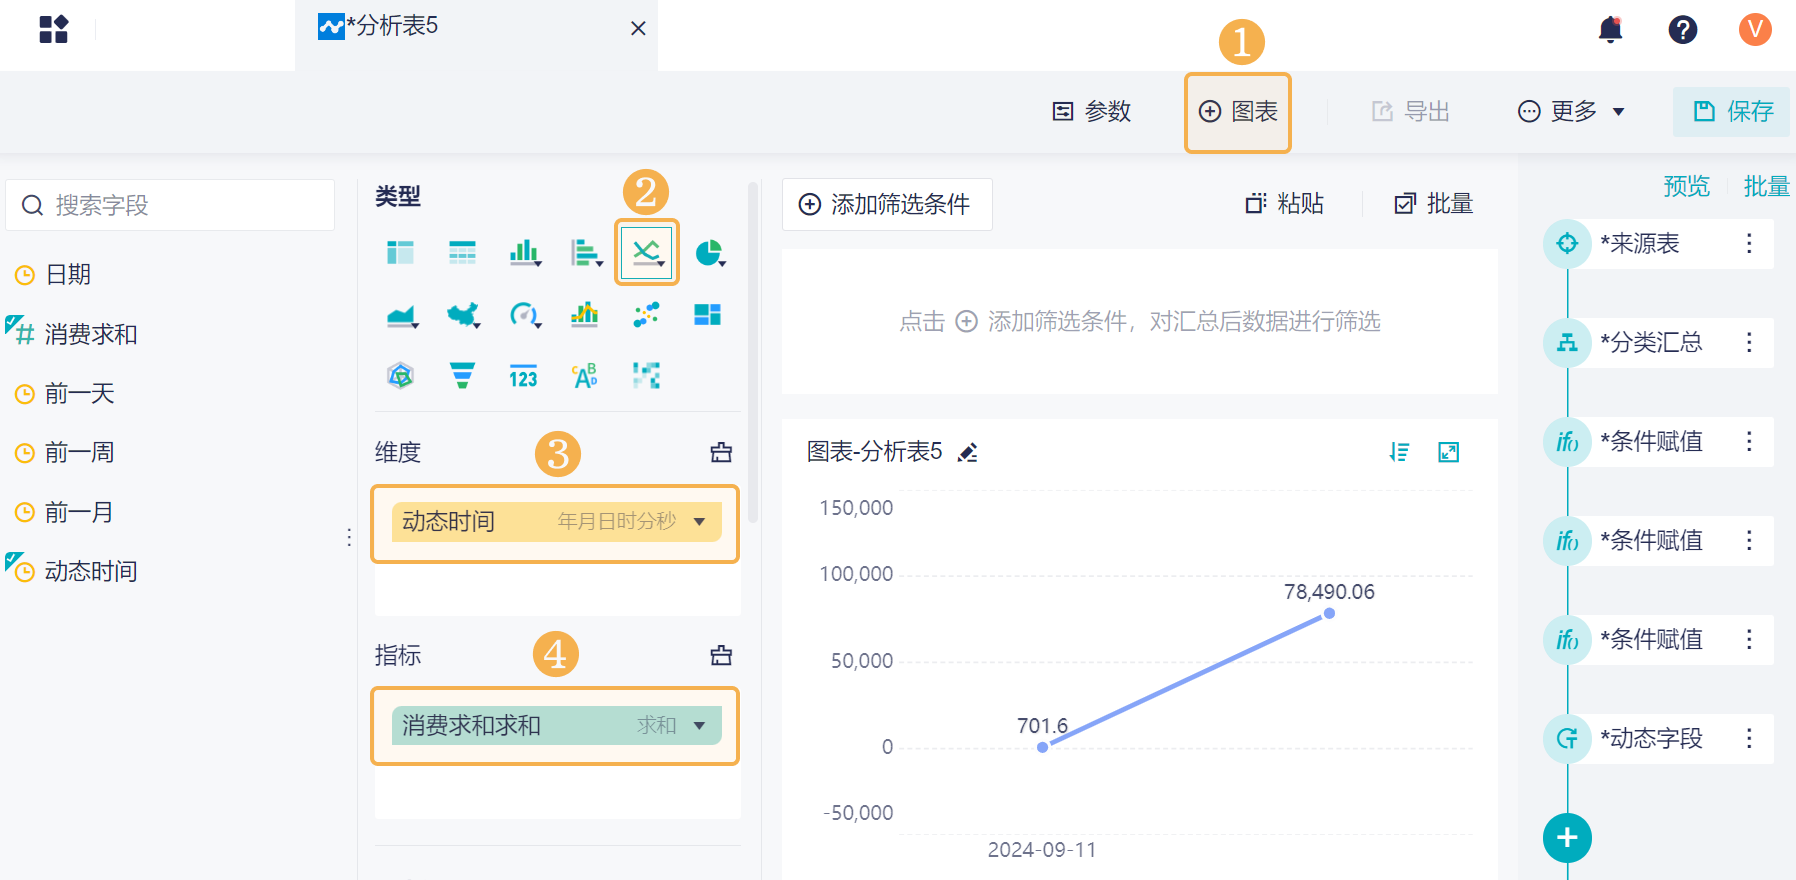Screen dimensions: 1796x880
Task: Select the pie chart type
Action: coord(709,252)
